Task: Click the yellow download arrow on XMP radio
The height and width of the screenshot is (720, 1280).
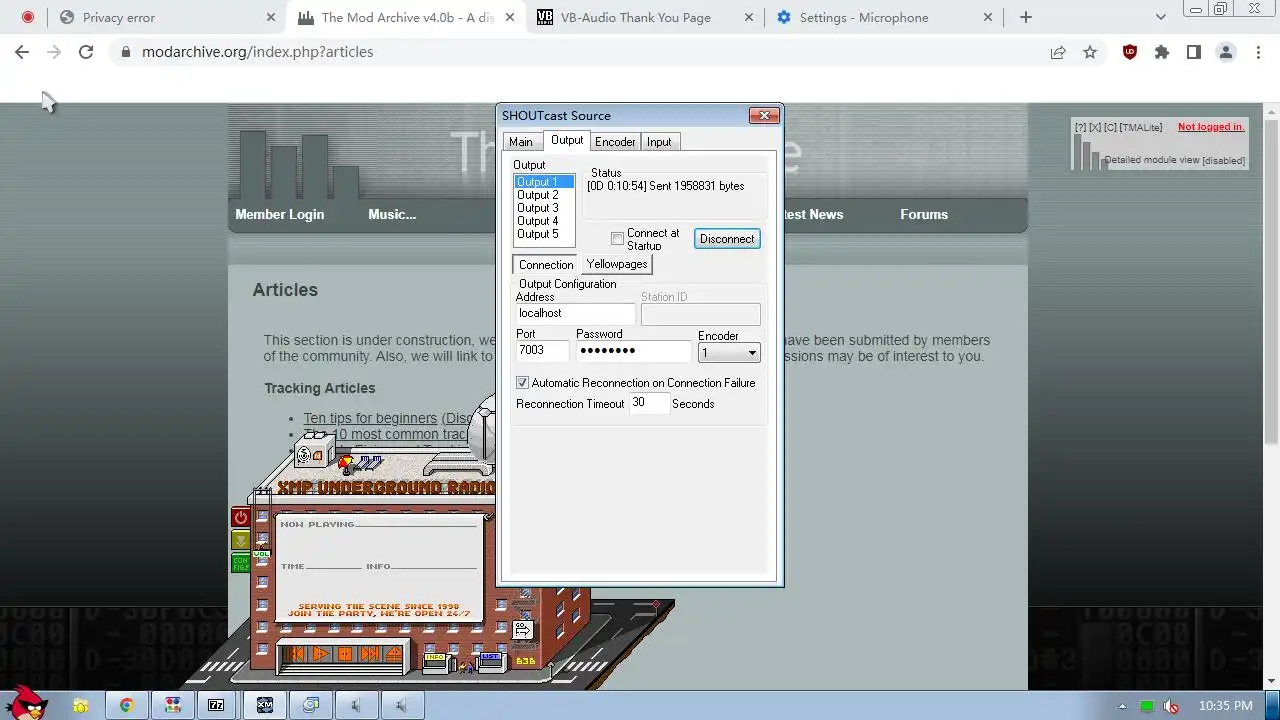Action: coord(240,540)
